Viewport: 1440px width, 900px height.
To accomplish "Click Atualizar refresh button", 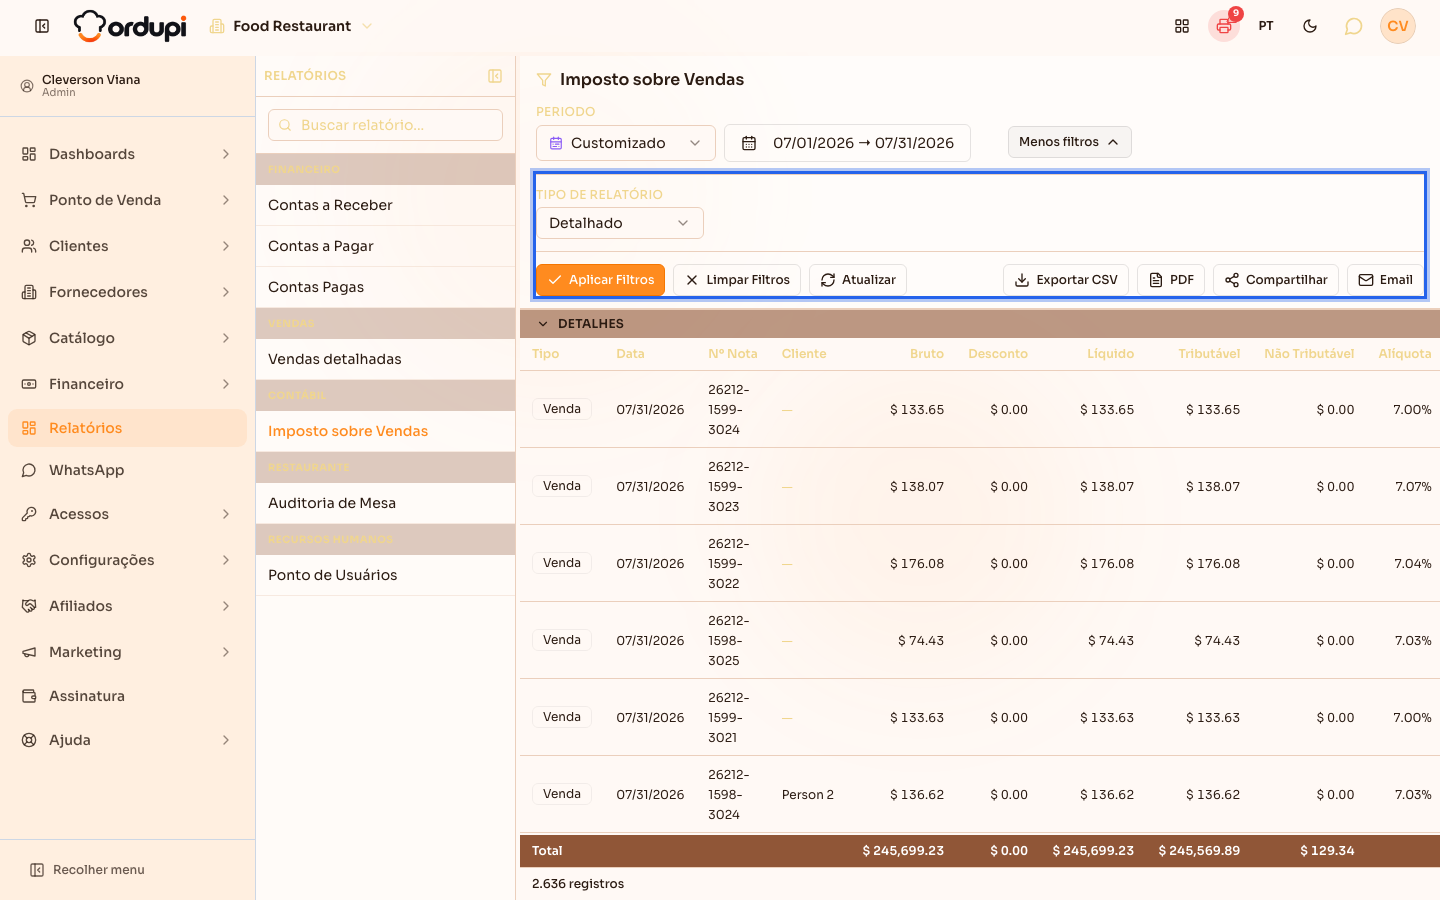I will point(858,280).
